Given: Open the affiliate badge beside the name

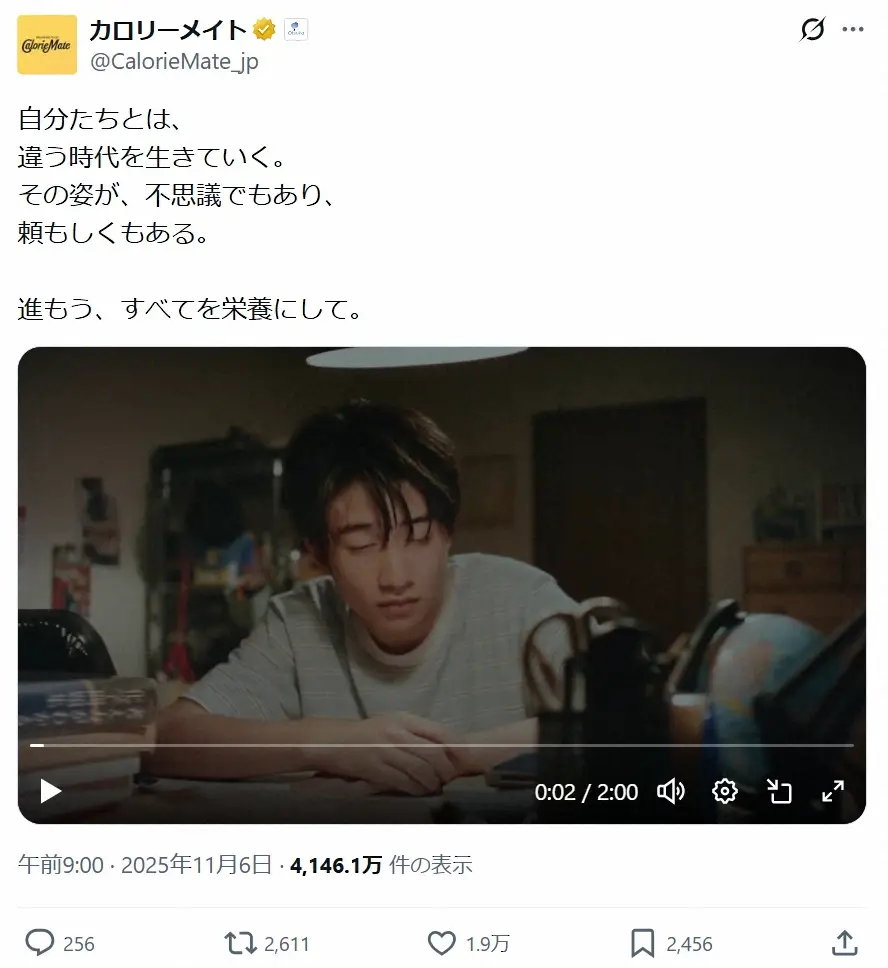Looking at the screenshot, I should [x=296, y=29].
